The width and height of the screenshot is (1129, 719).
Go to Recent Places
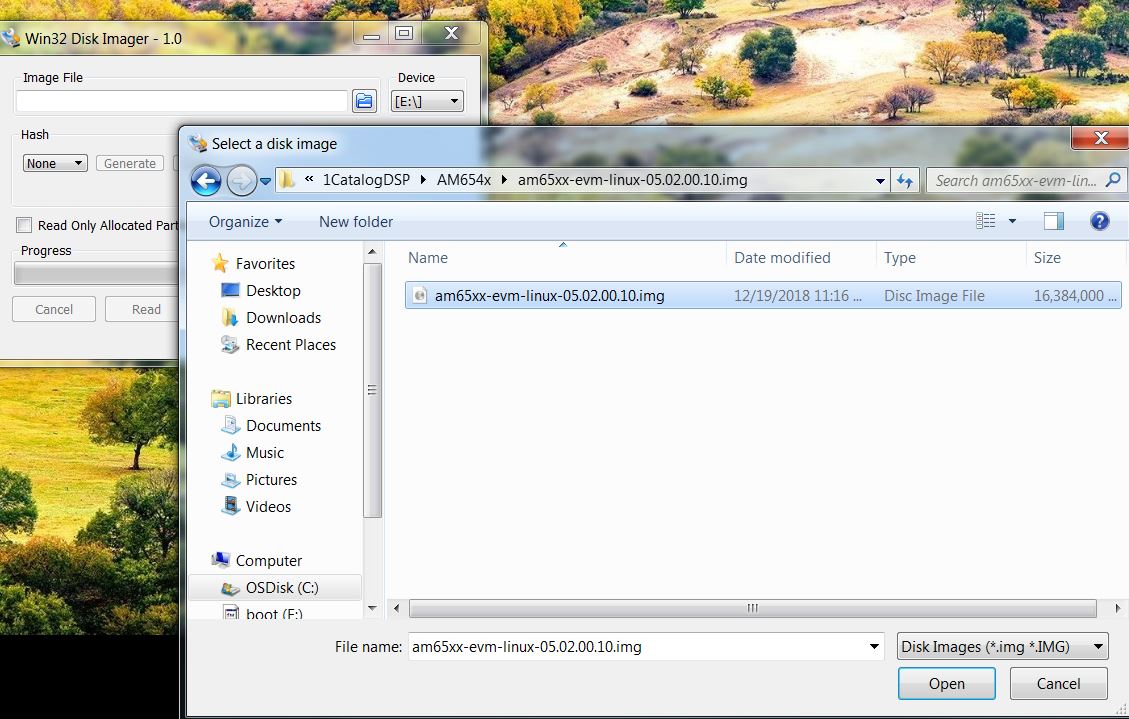click(291, 345)
